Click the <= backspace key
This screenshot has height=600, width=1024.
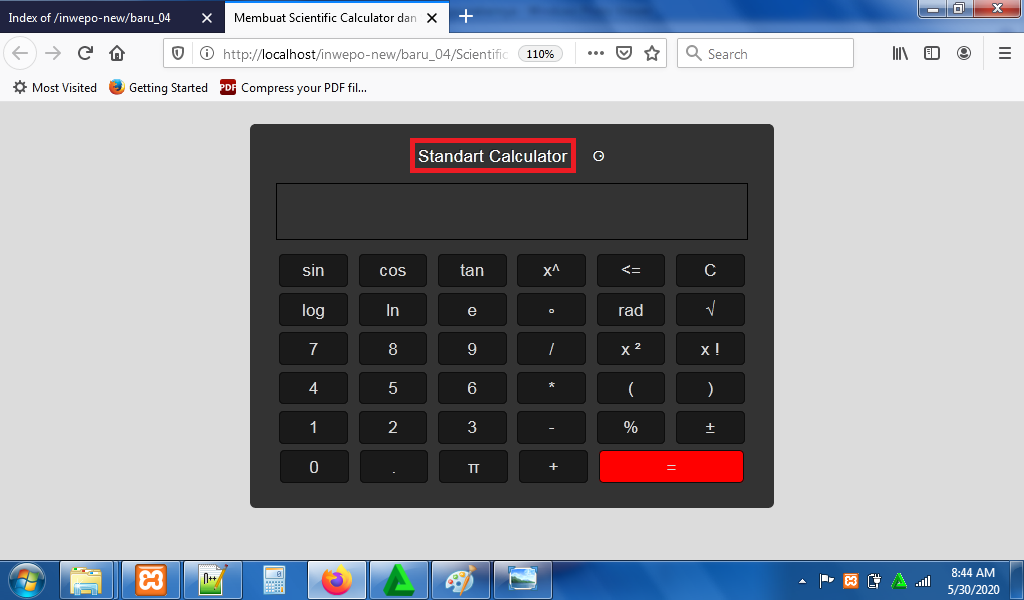[x=631, y=270]
